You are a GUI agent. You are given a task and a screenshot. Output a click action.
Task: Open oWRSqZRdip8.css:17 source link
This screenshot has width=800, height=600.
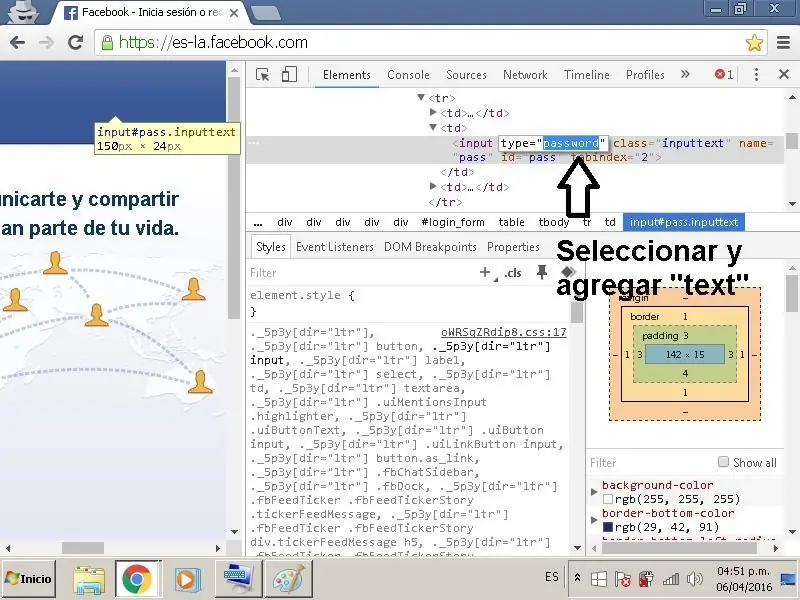[x=504, y=332]
